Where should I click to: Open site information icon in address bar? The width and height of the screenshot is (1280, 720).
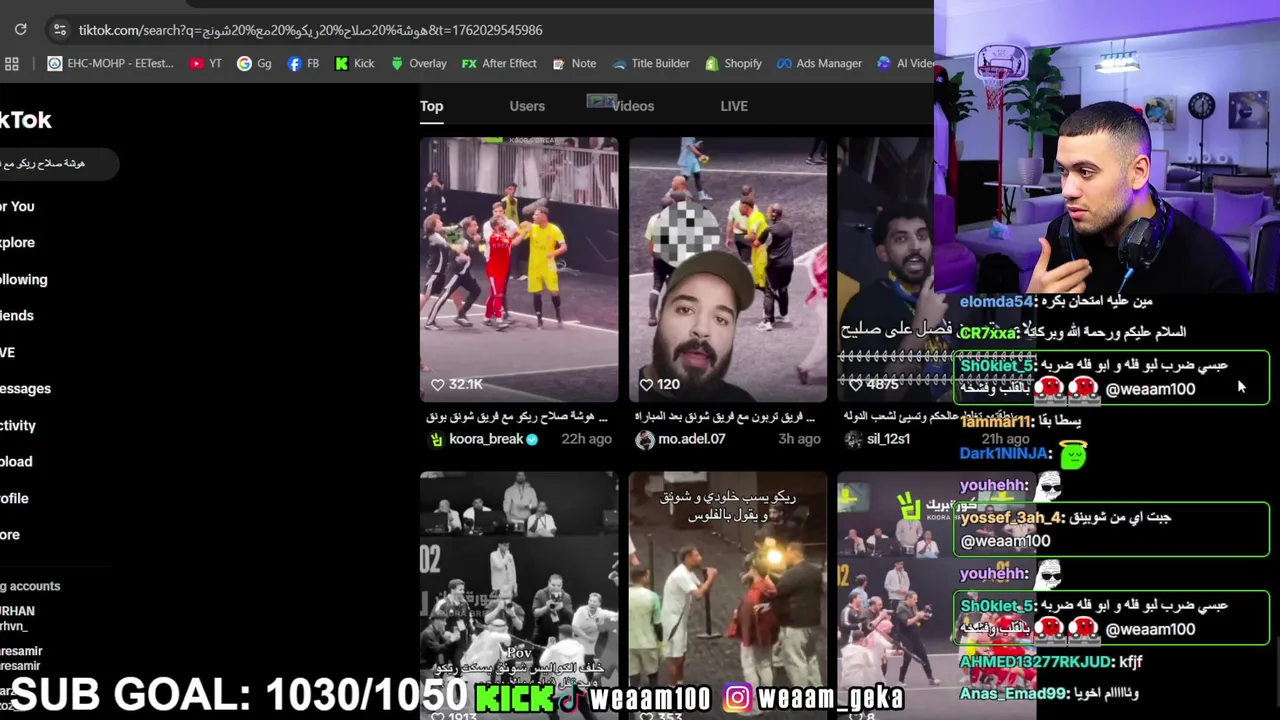pyautogui.click(x=59, y=30)
